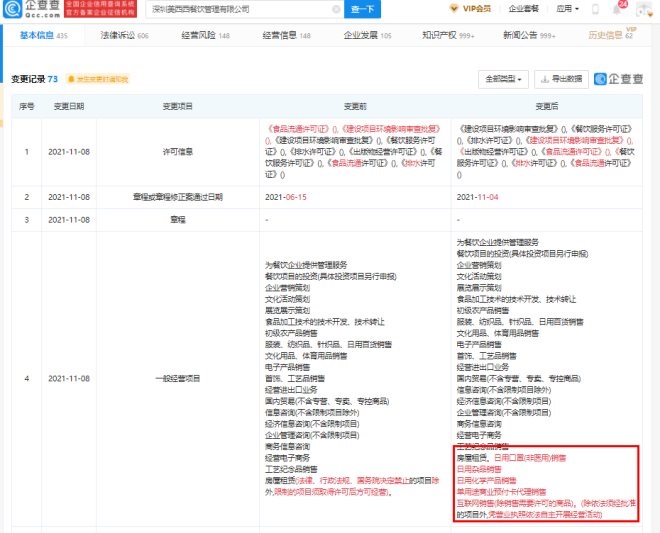Click the user avatar icon at top right
660x533 pixels.
click(x=645, y=9)
